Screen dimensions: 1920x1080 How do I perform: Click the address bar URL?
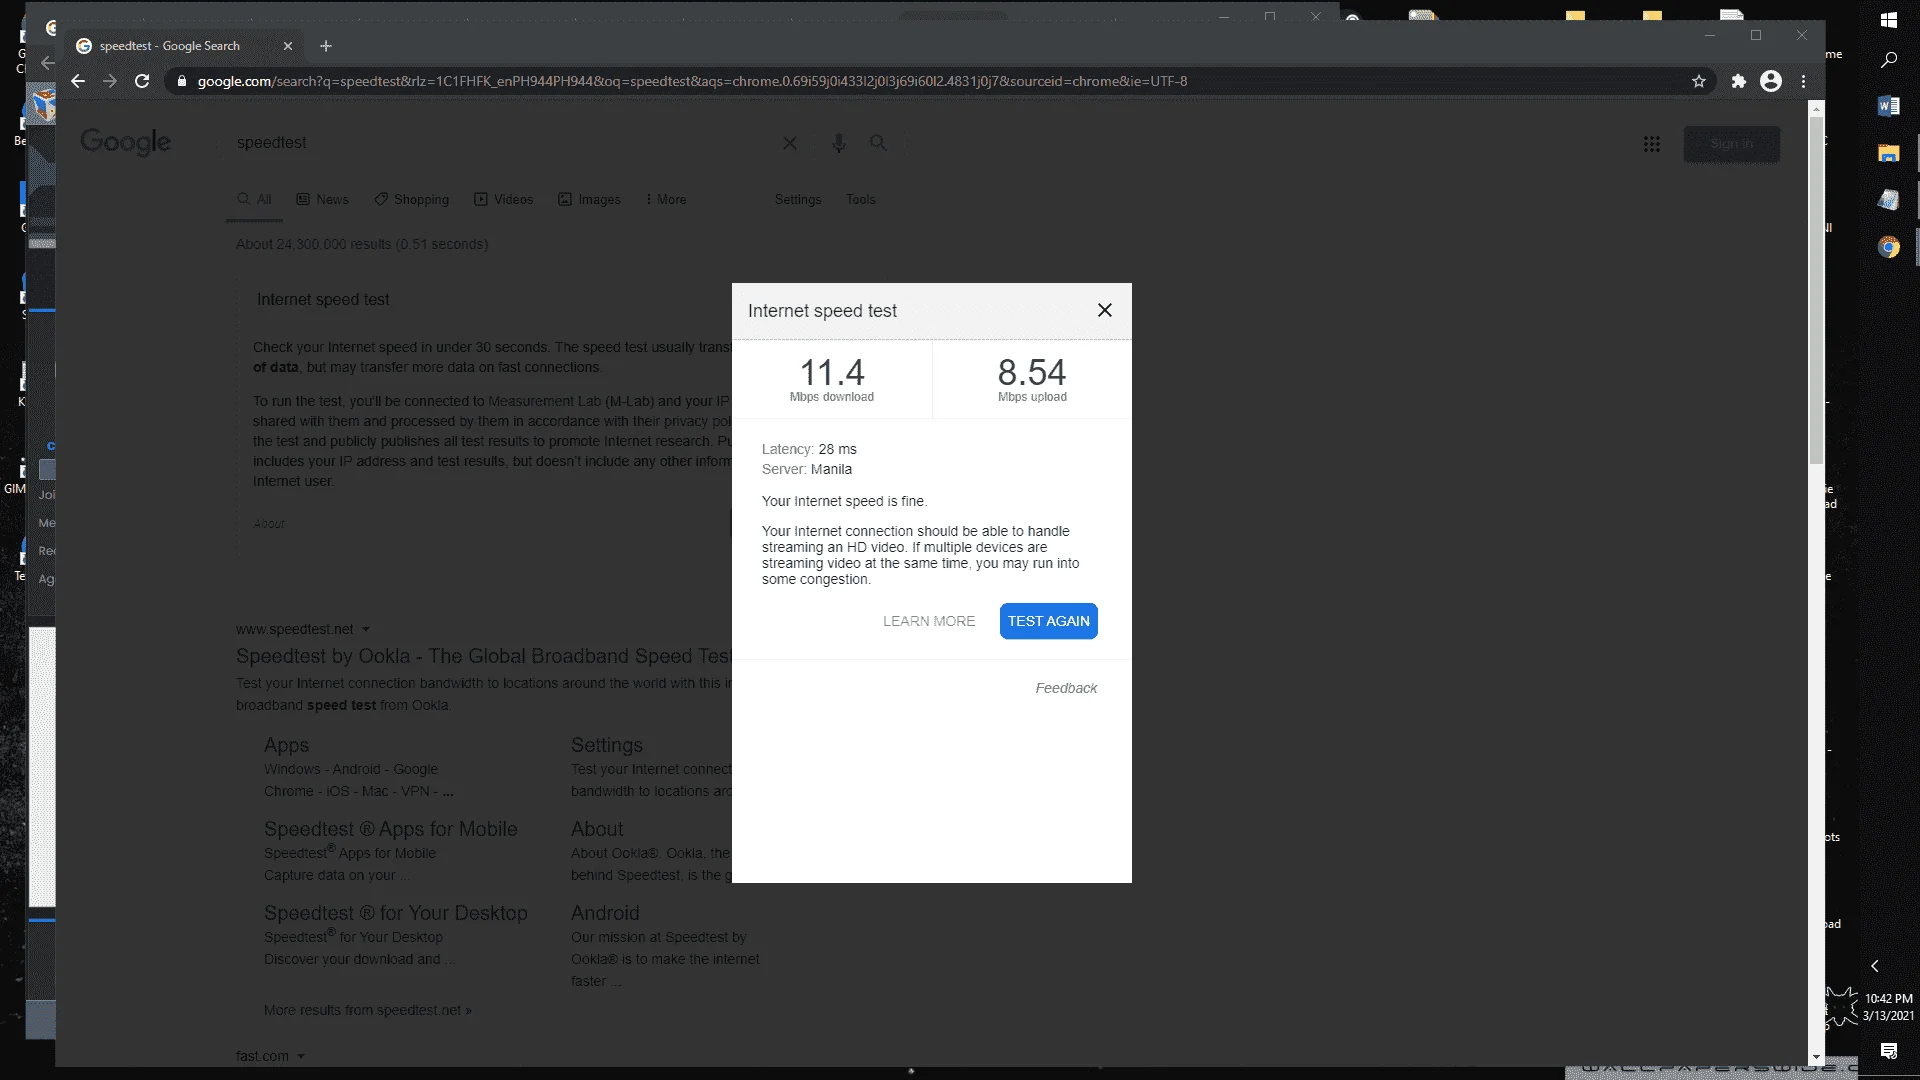(692, 81)
